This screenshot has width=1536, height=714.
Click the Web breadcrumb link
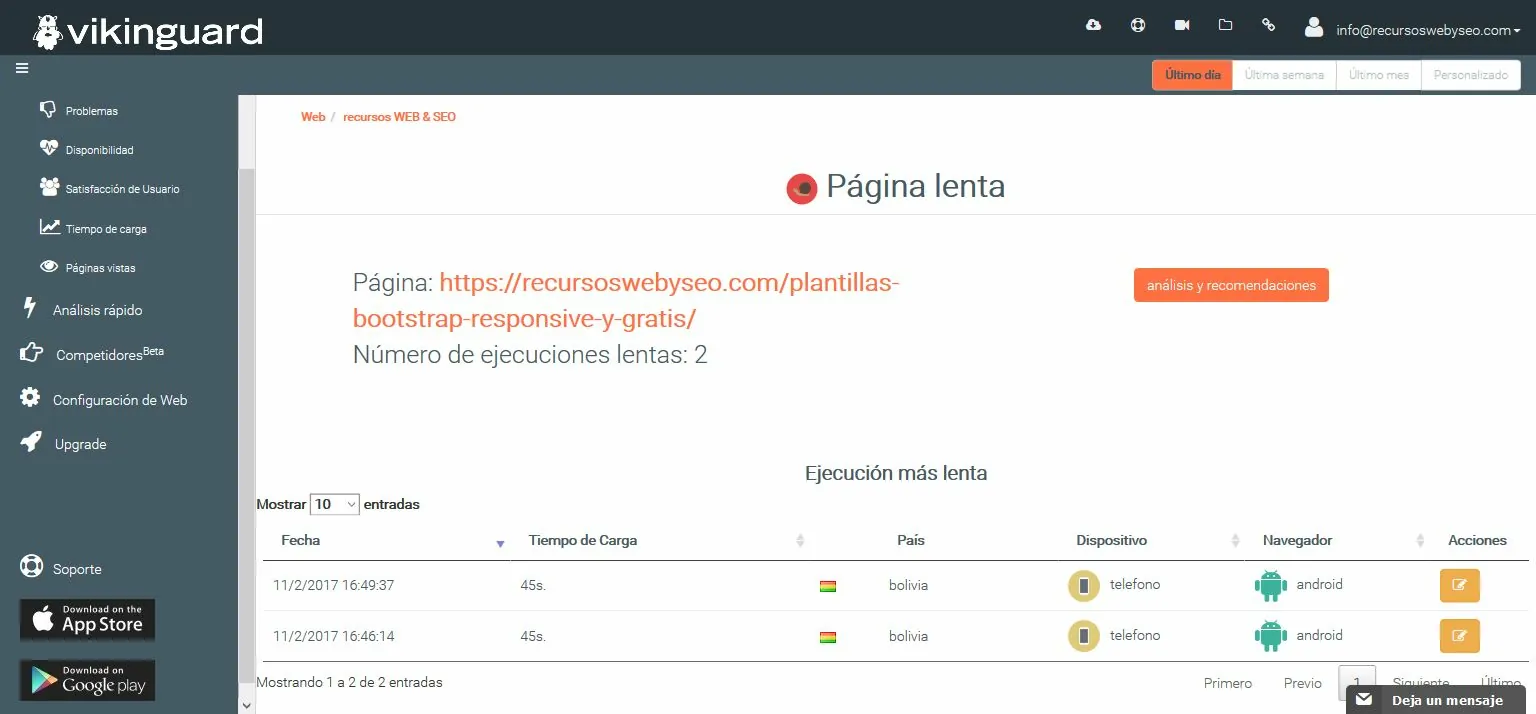tap(313, 117)
